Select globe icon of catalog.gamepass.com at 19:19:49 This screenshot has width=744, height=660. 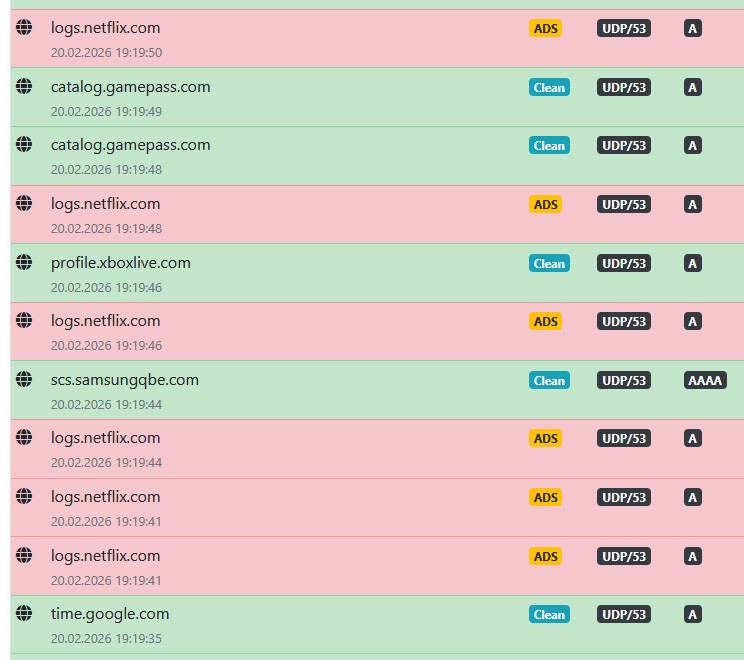[24, 86]
